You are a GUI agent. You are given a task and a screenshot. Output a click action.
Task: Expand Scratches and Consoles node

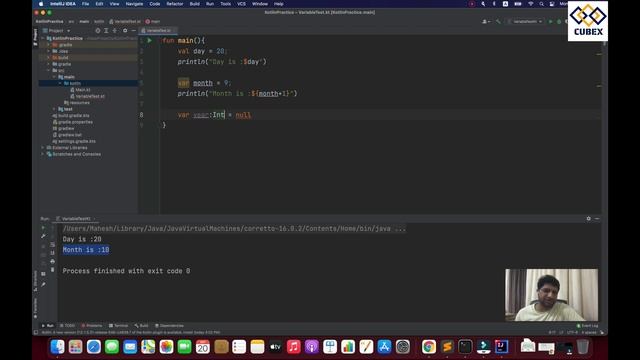tap(43, 154)
